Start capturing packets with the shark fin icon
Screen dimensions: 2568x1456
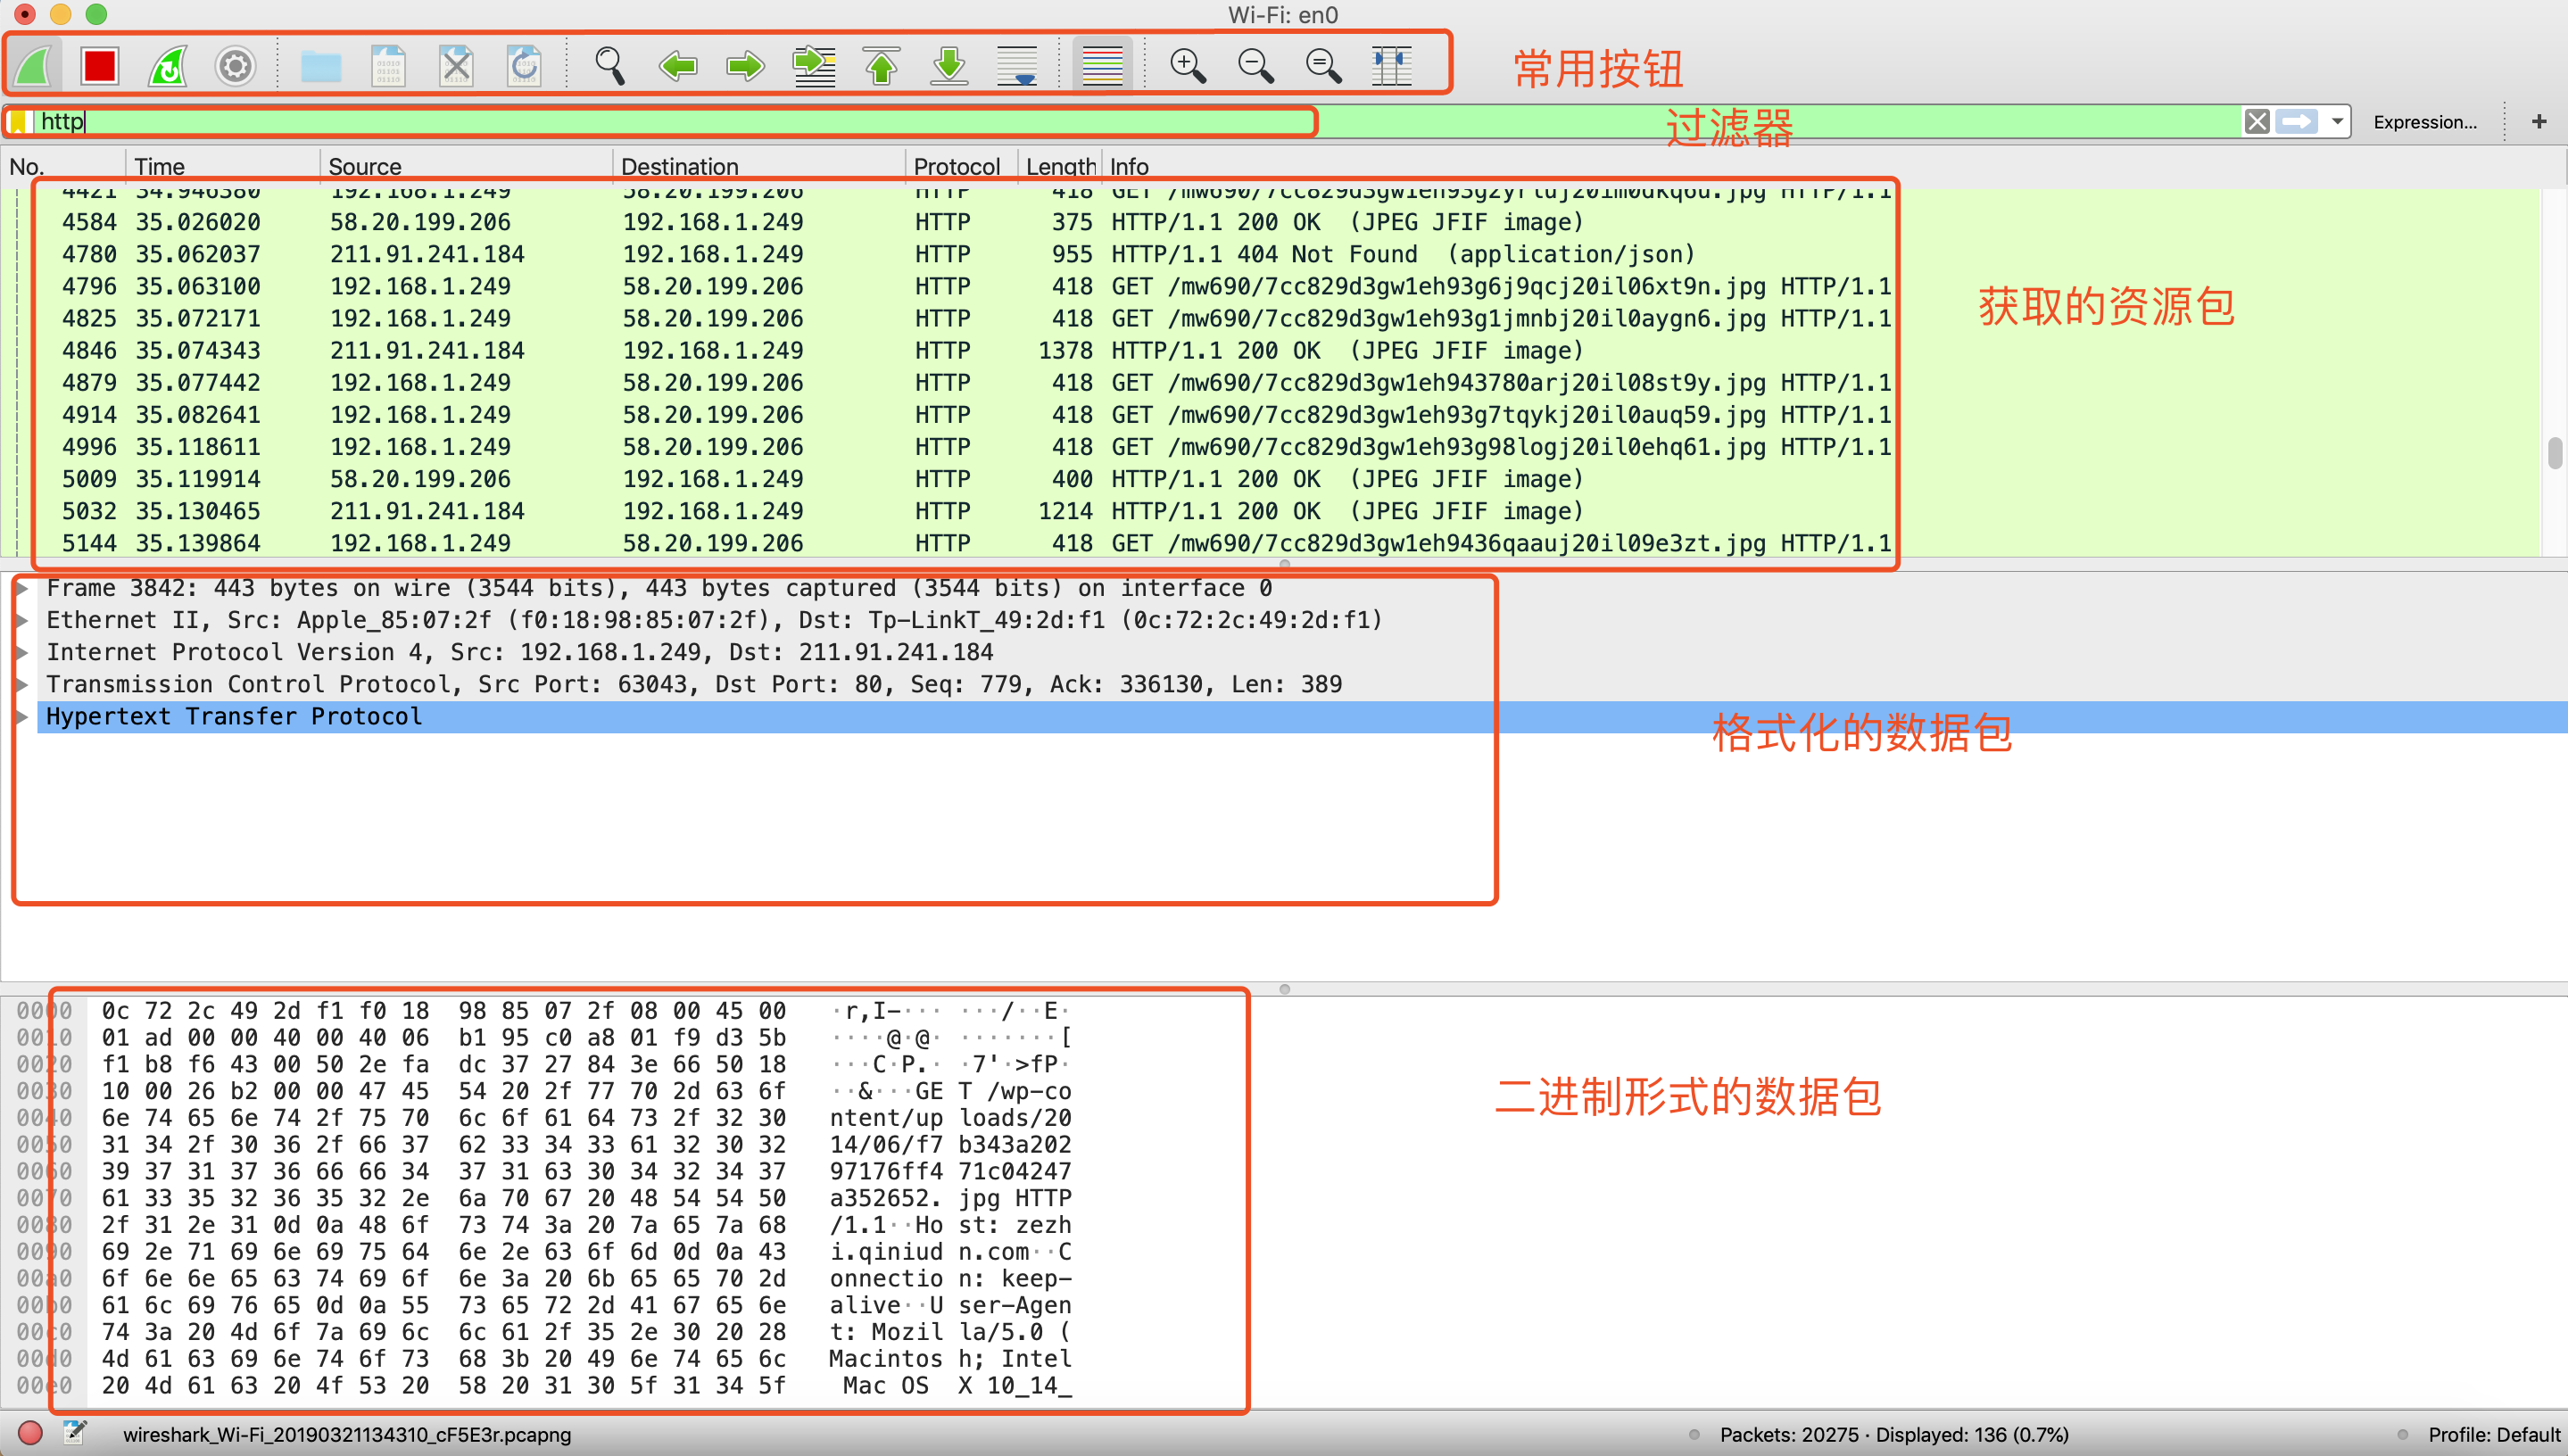point(34,66)
